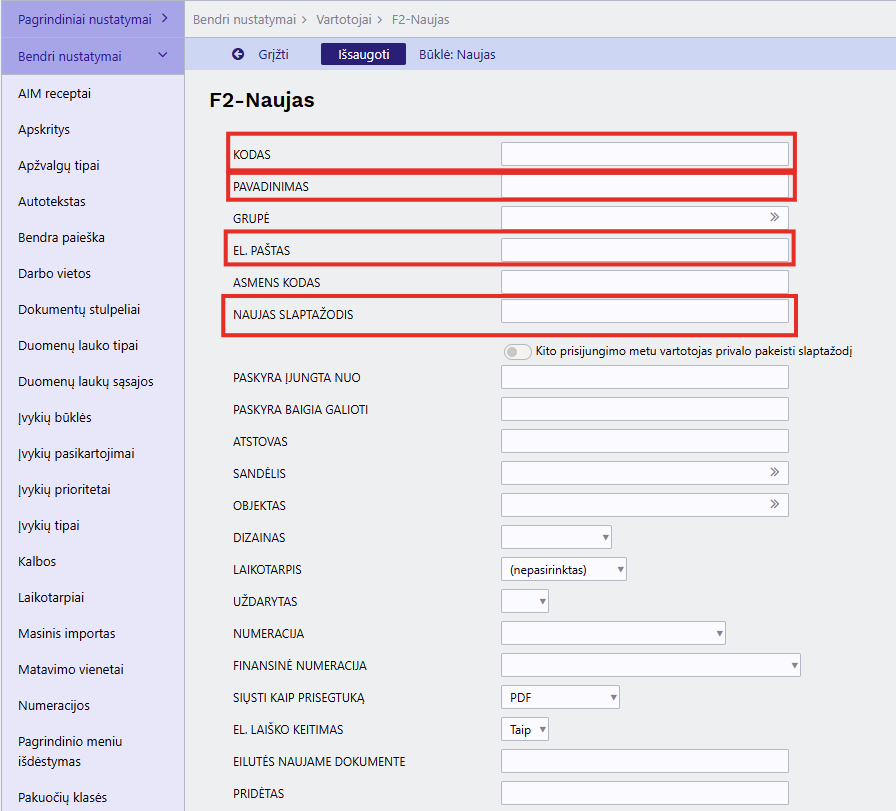
Task: Open Įvykių prioritetai in the sidebar
Action: pyautogui.click(x=64, y=490)
